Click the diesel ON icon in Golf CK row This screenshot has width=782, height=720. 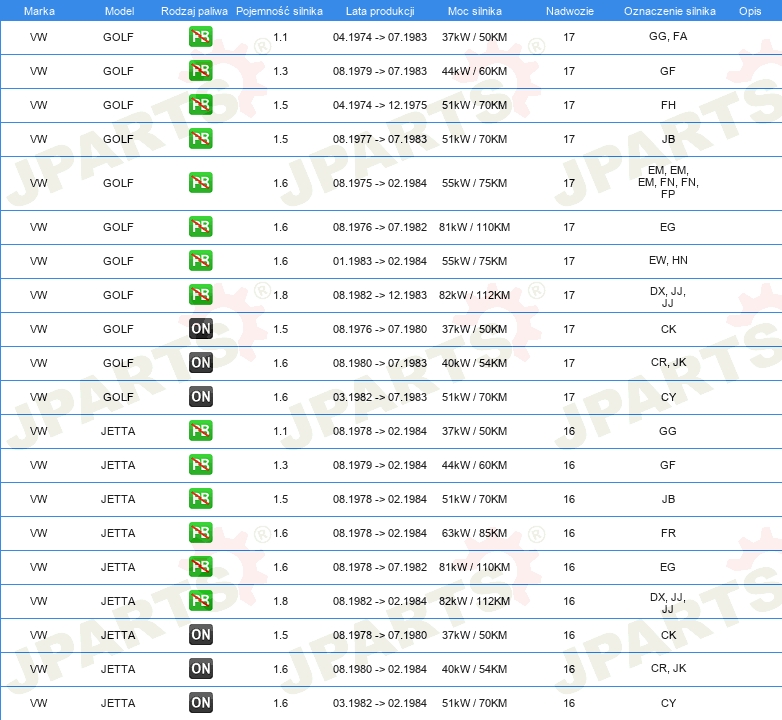200,329
